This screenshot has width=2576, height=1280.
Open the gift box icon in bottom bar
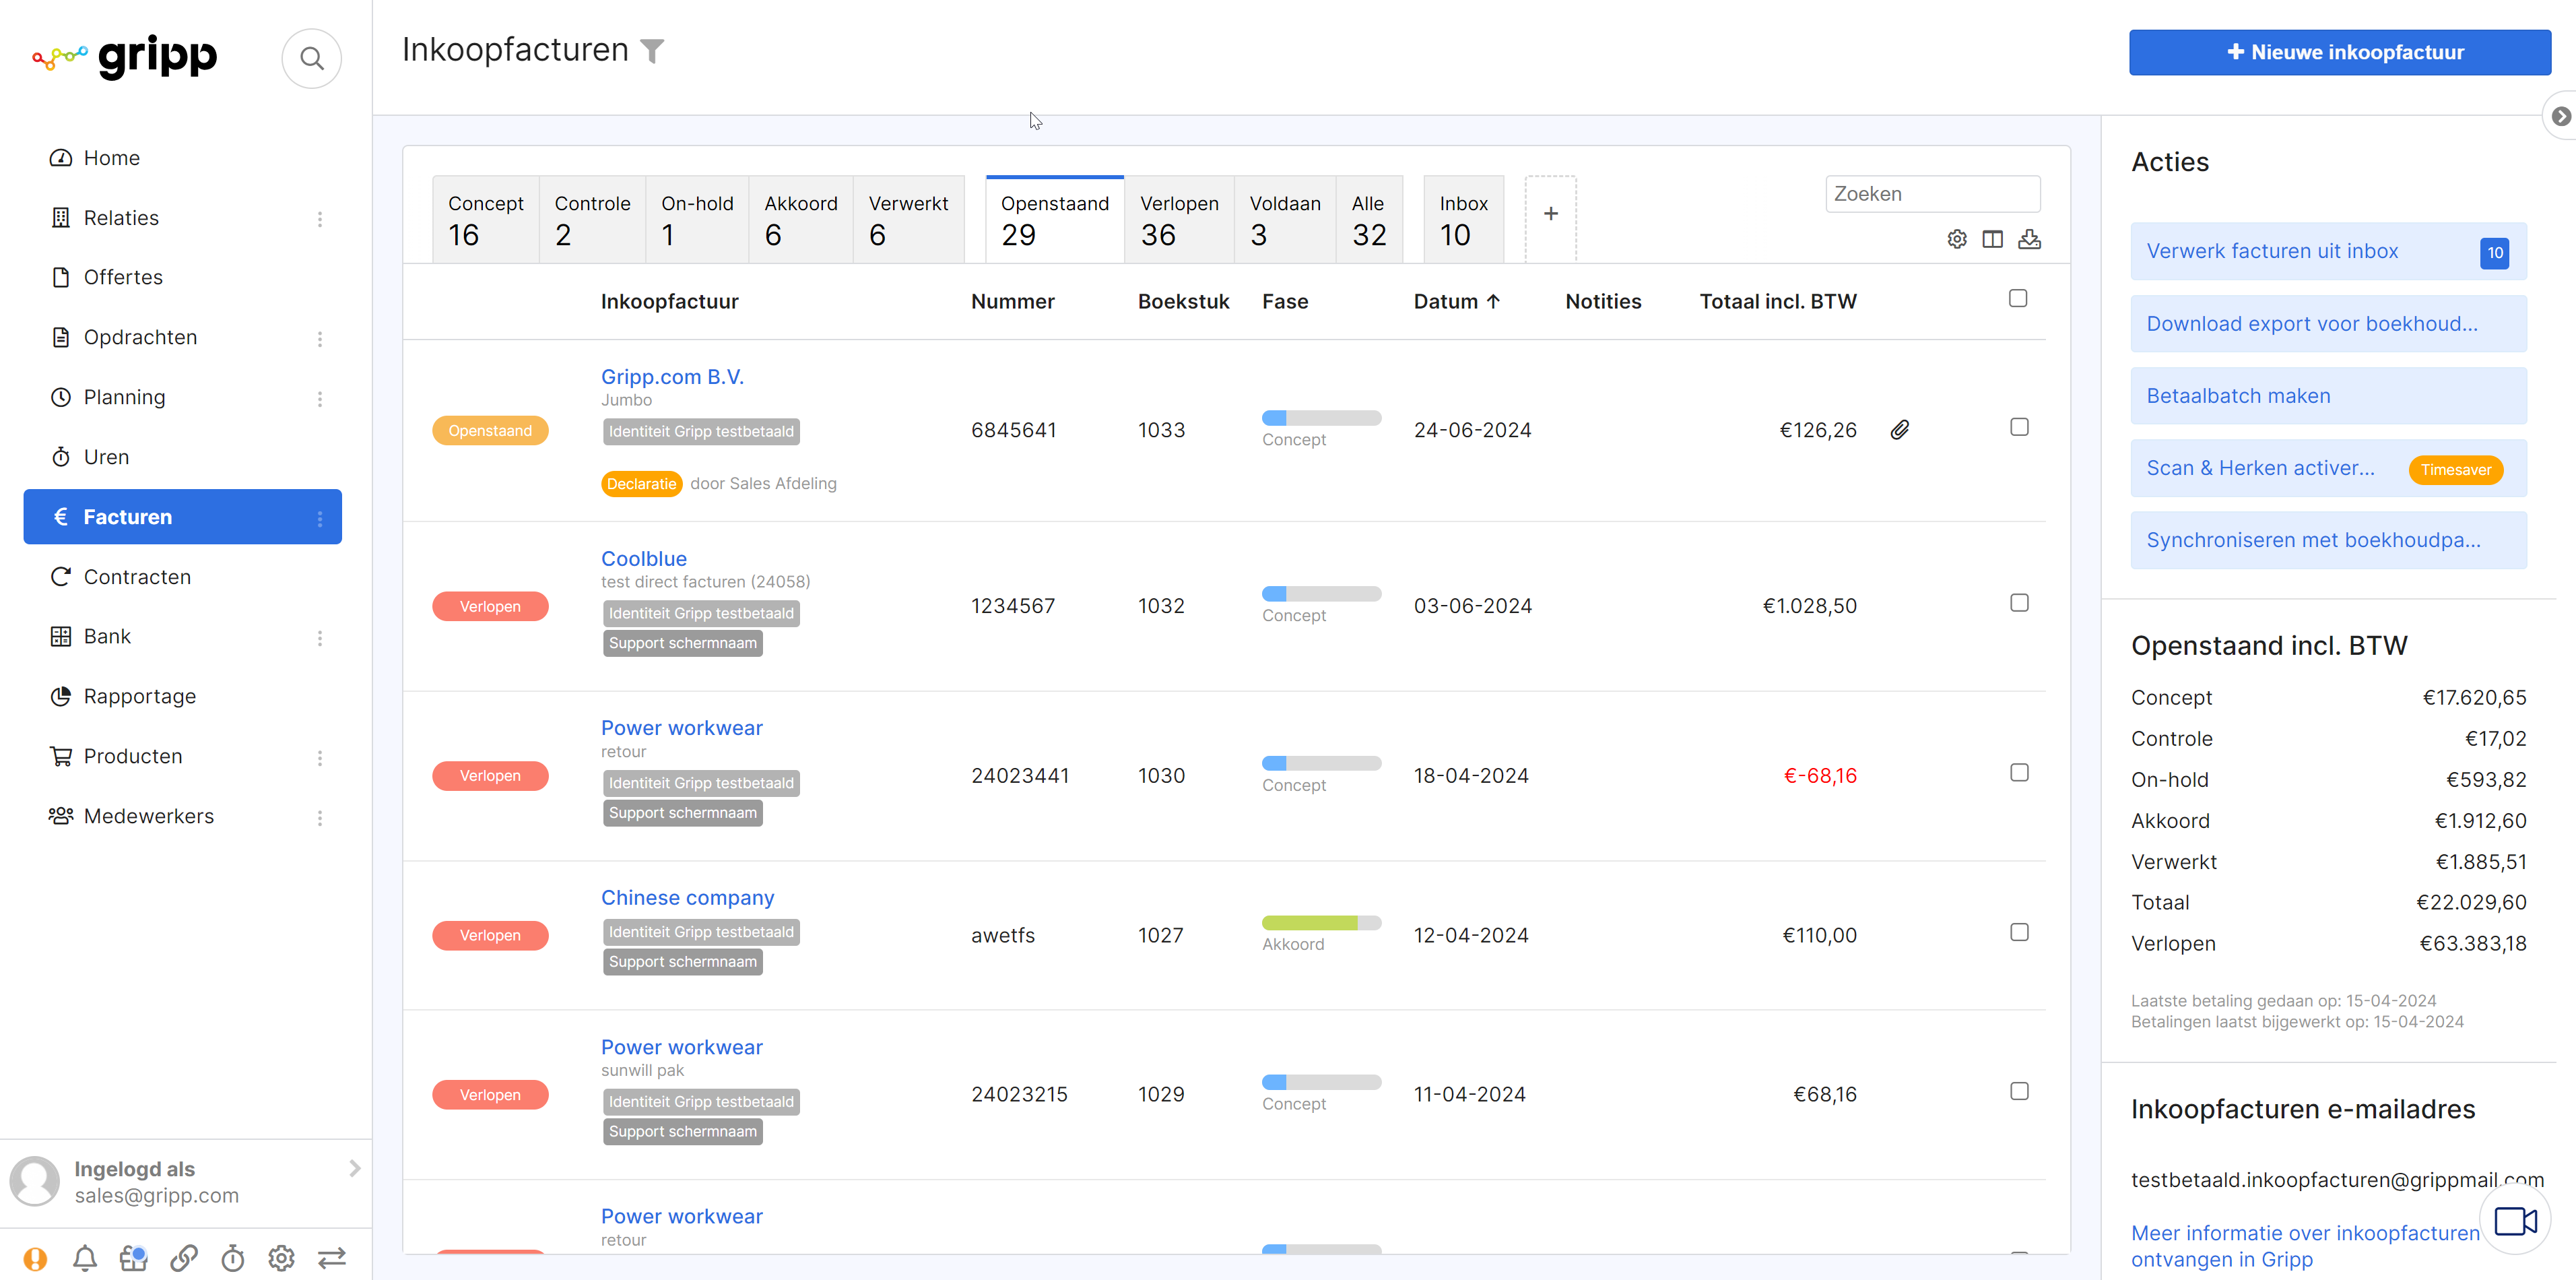(x=134, y=1258)
